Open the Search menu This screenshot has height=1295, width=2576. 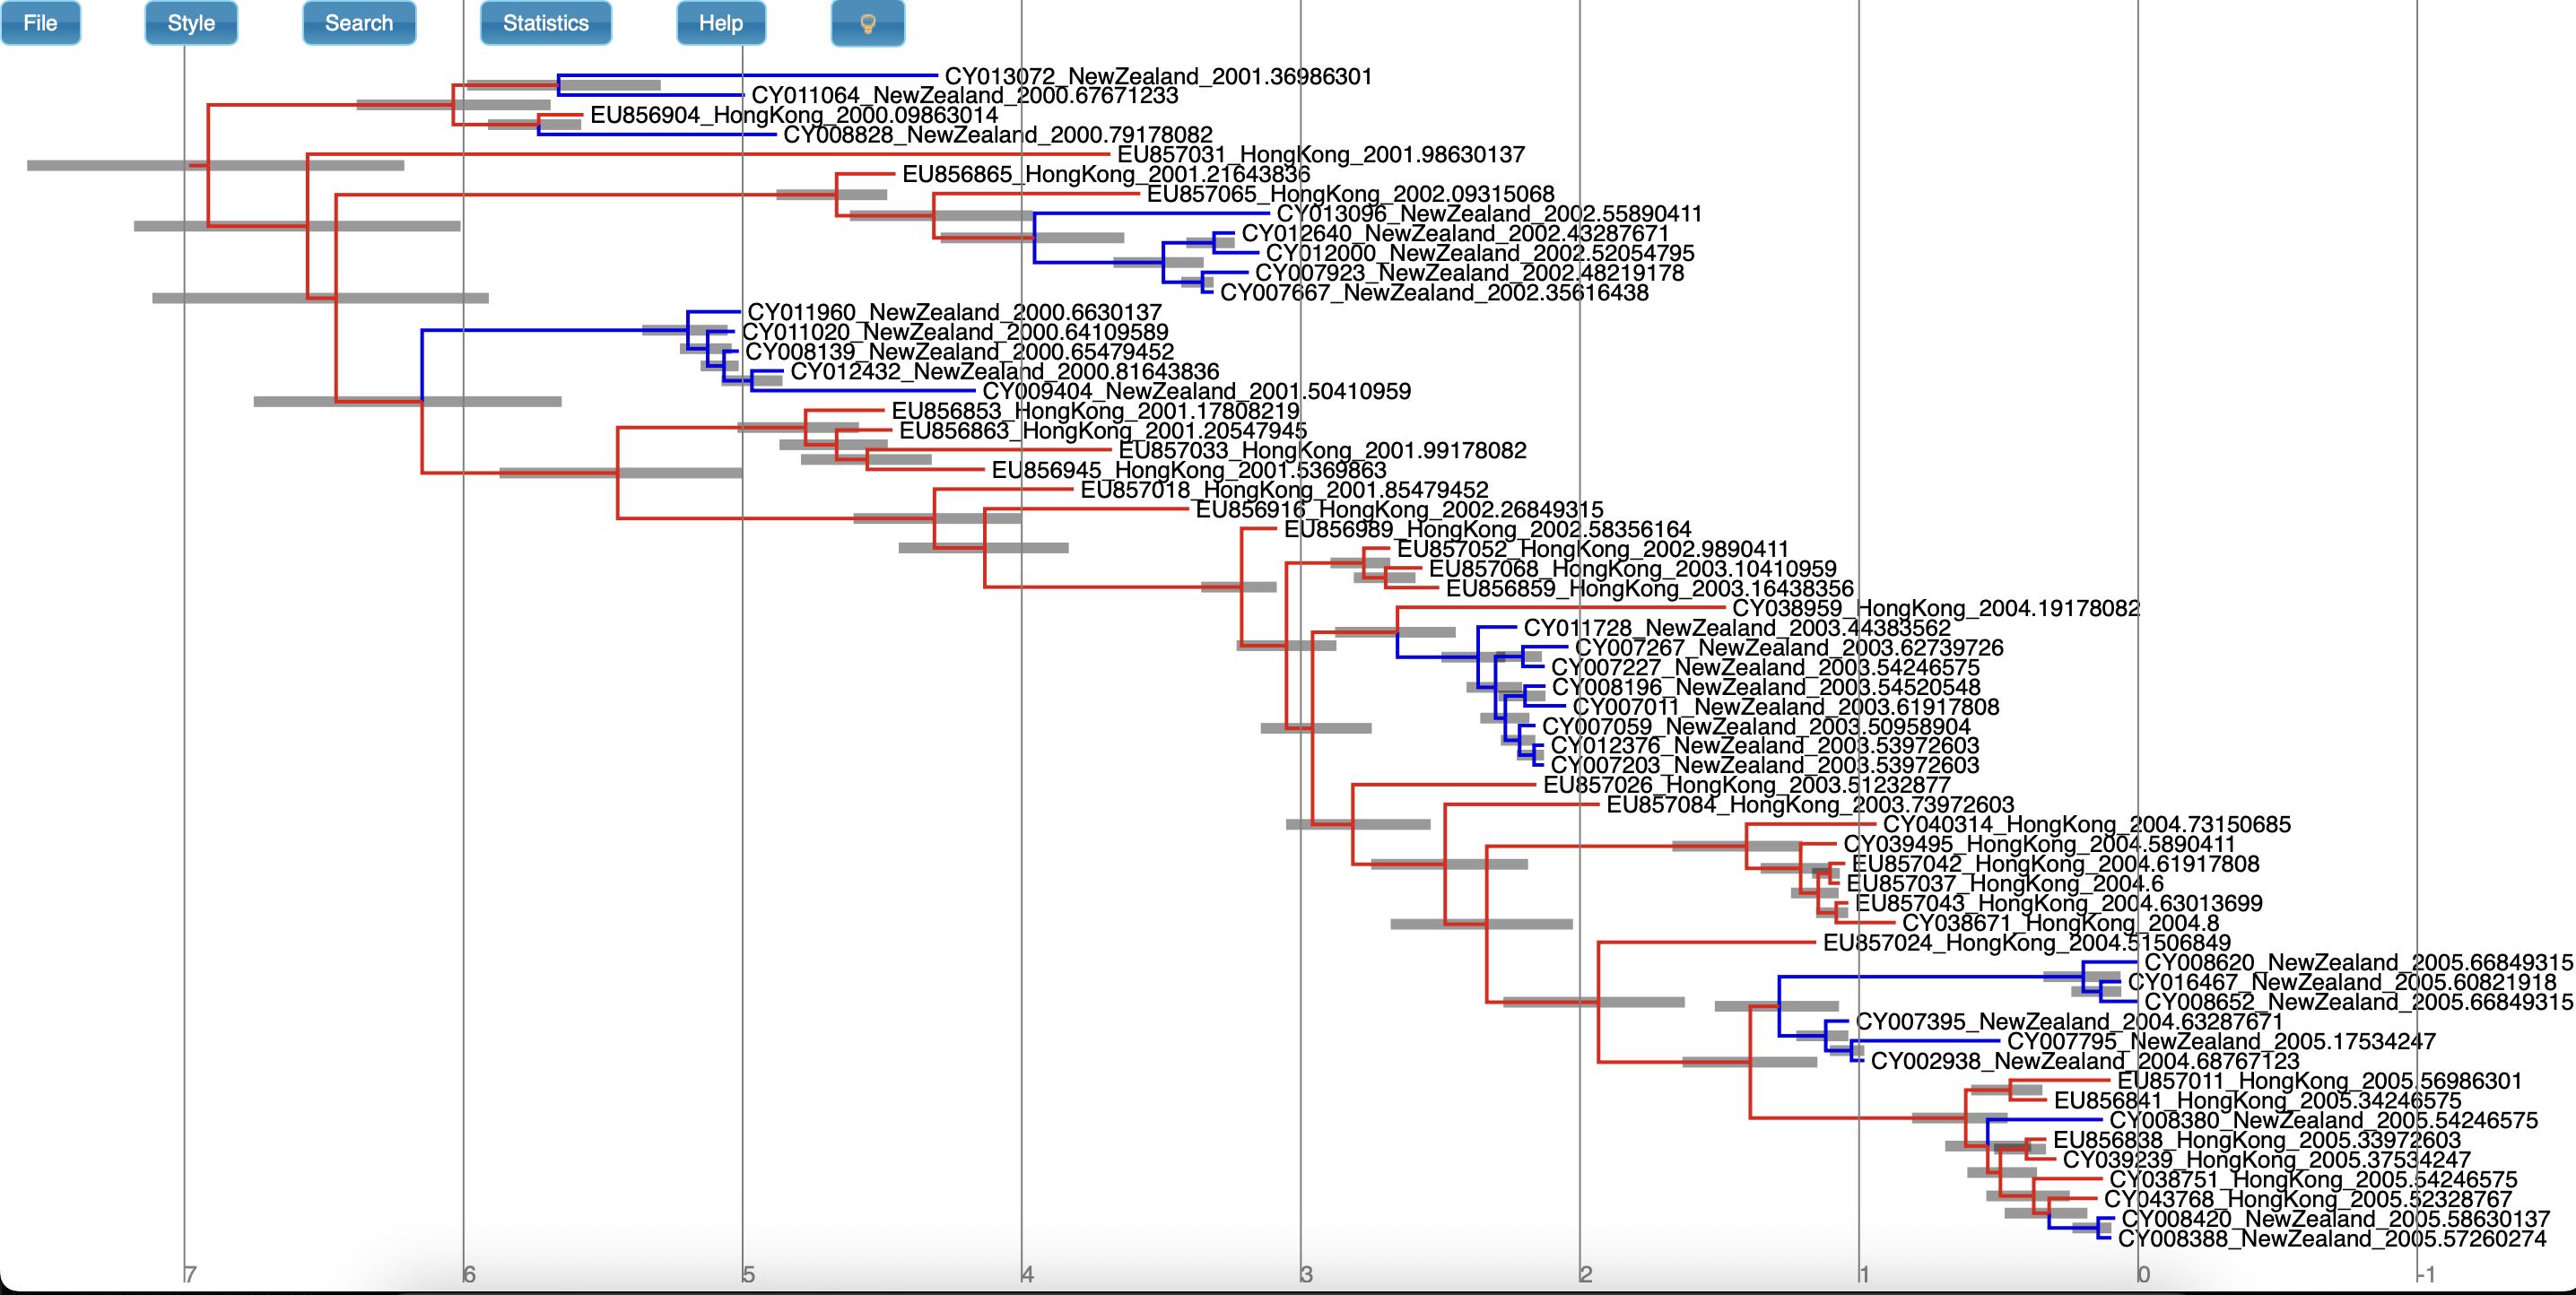(x=359, y=23)
